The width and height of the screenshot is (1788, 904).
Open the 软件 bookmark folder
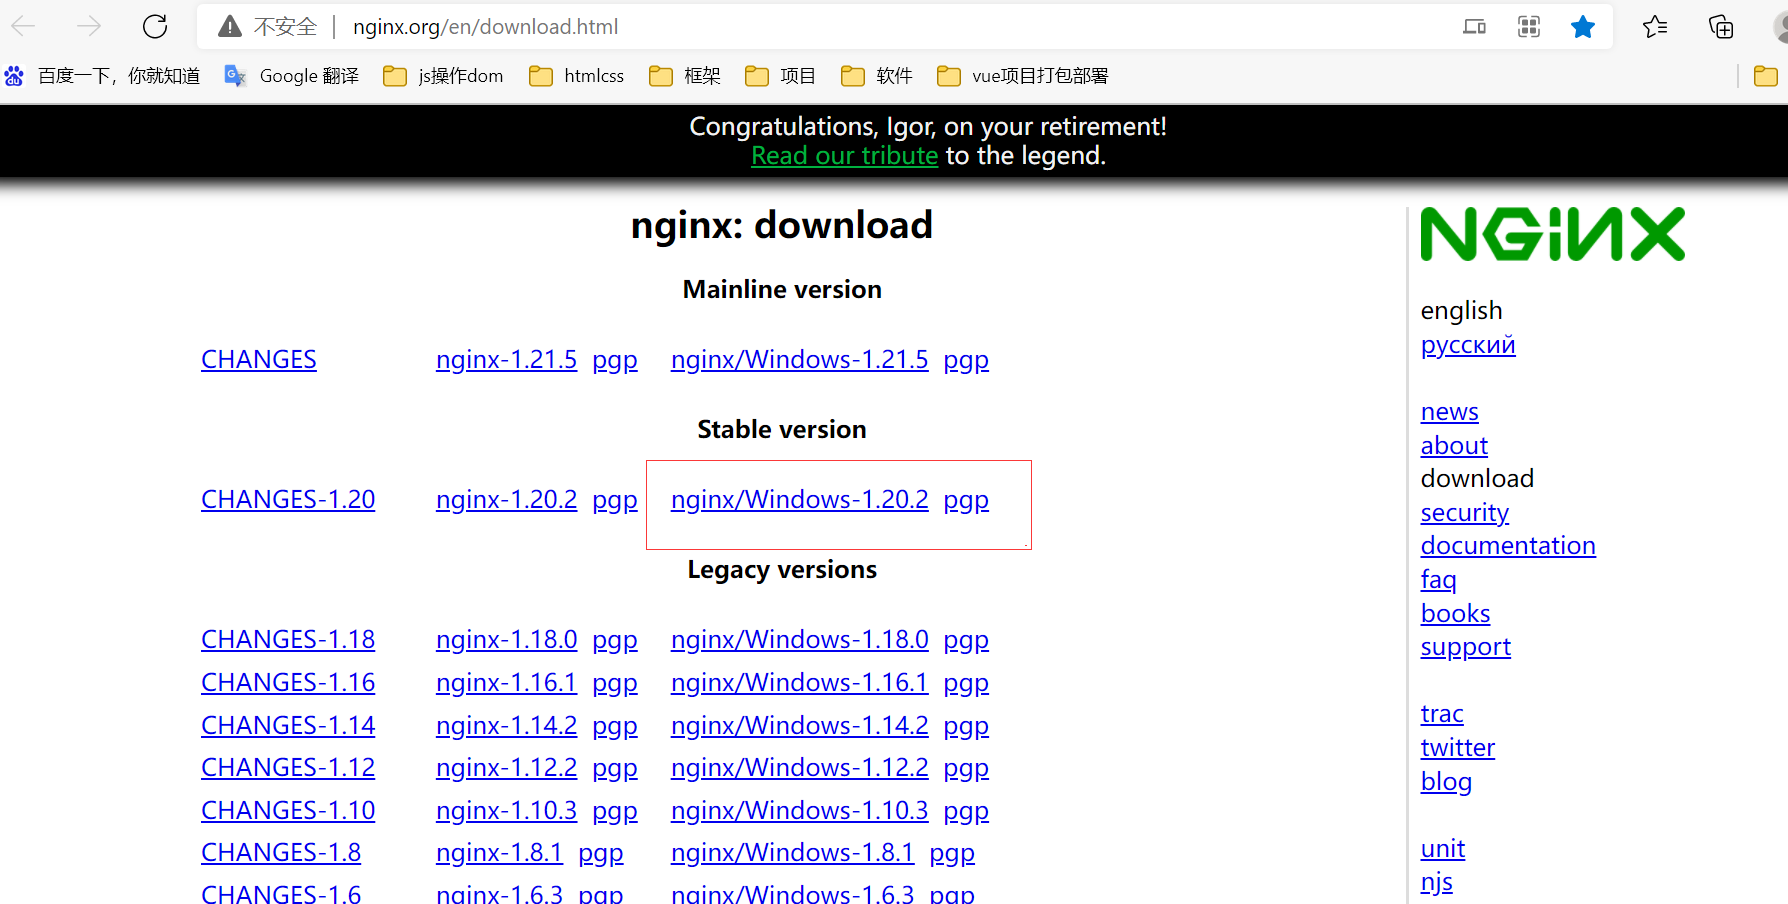[x=877, y=76]
